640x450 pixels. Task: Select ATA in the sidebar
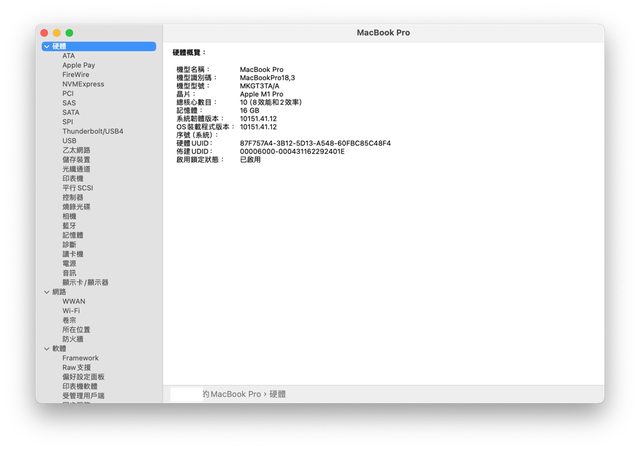coord(69,56)
